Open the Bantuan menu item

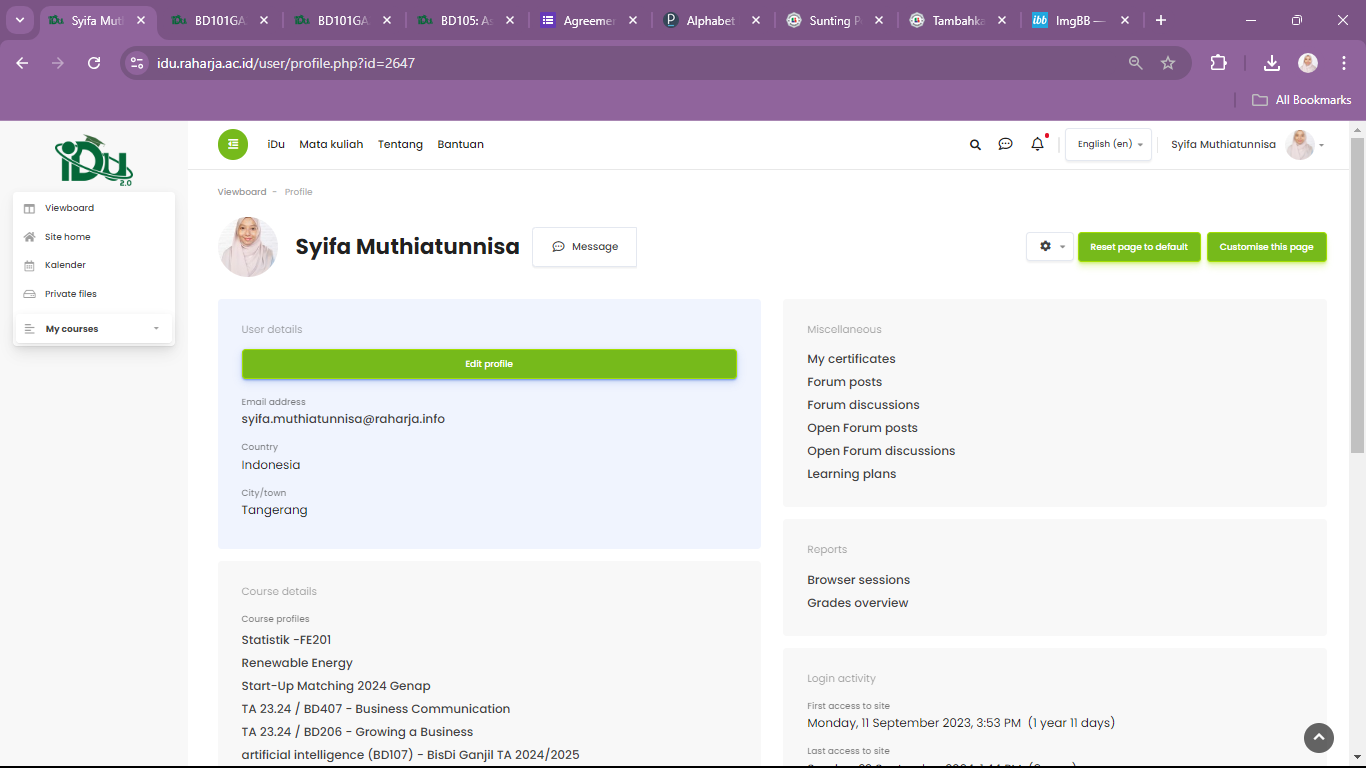coord(460,144)
